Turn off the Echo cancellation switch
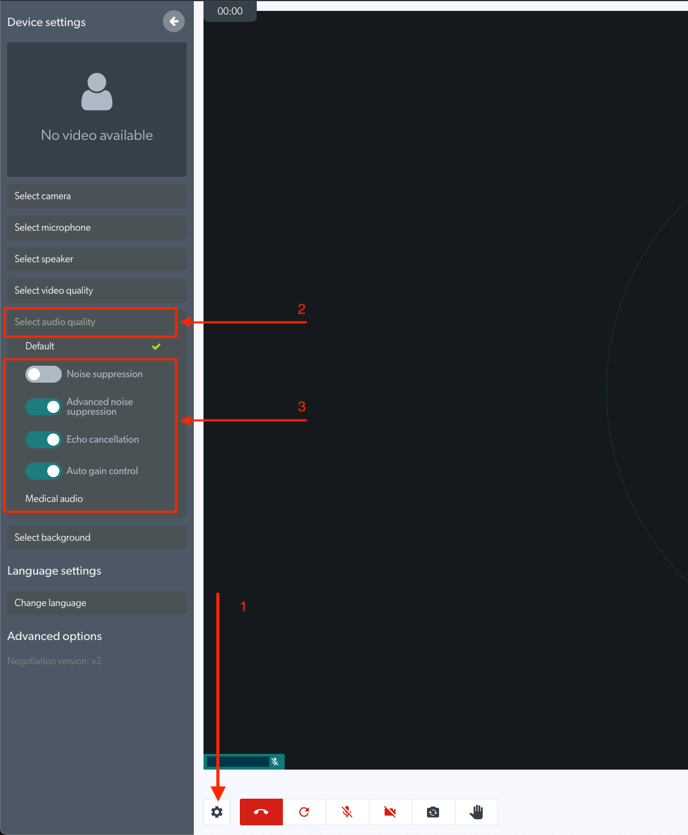688x835 pixels. tap(43, 439)
